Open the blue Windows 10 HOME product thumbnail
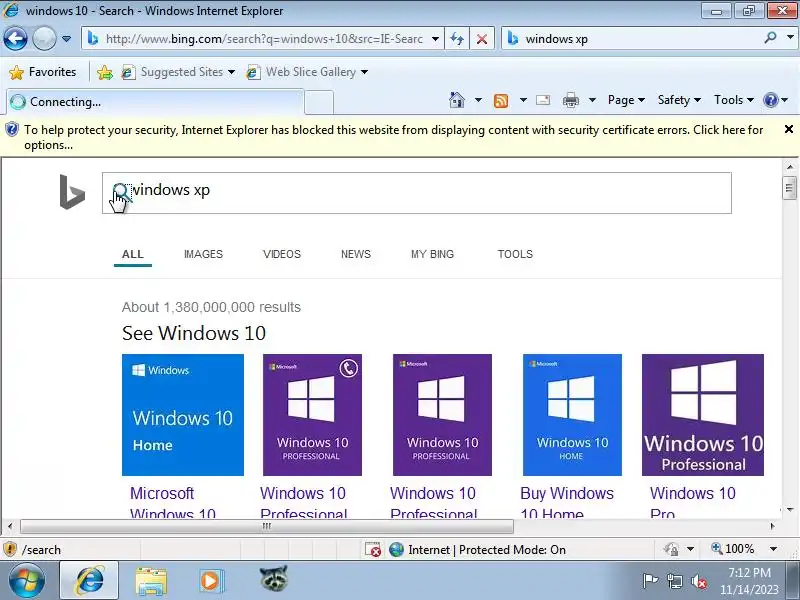 (x=572, y=415)
